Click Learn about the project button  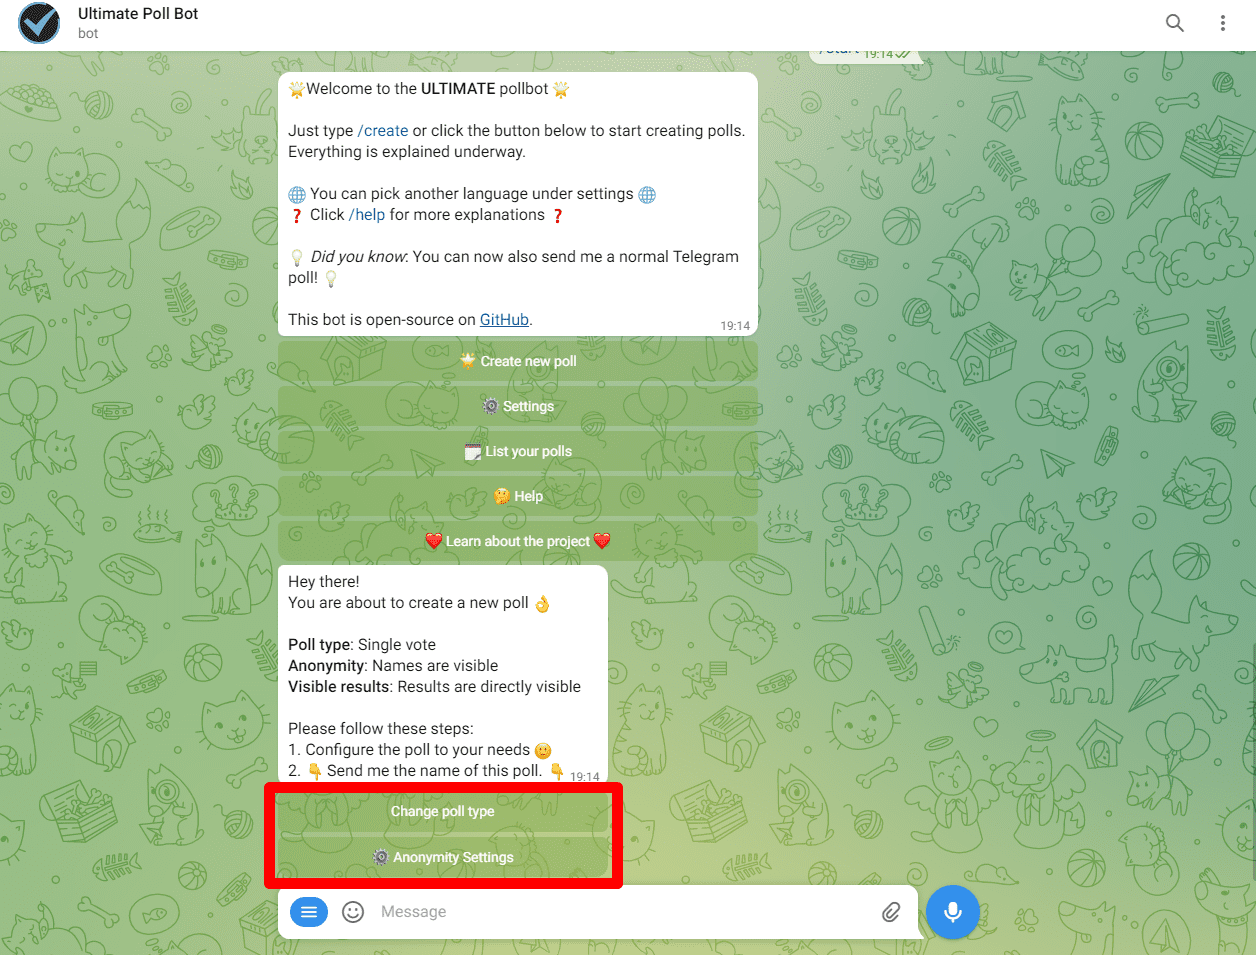[517, 541]
